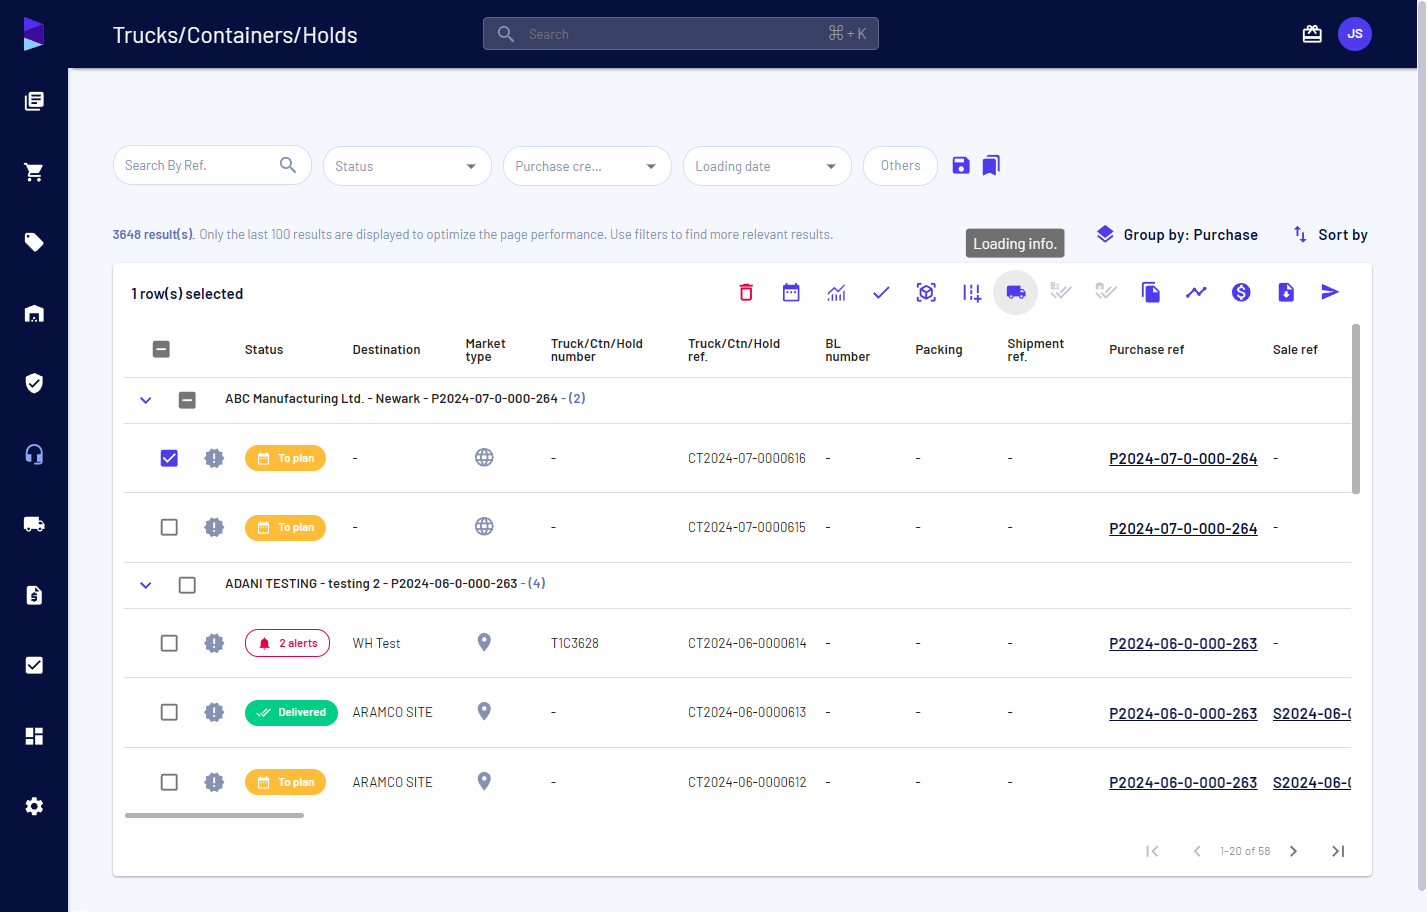
Task: Click the 2 alerts status badge
Action: click(x=287, y=643)
